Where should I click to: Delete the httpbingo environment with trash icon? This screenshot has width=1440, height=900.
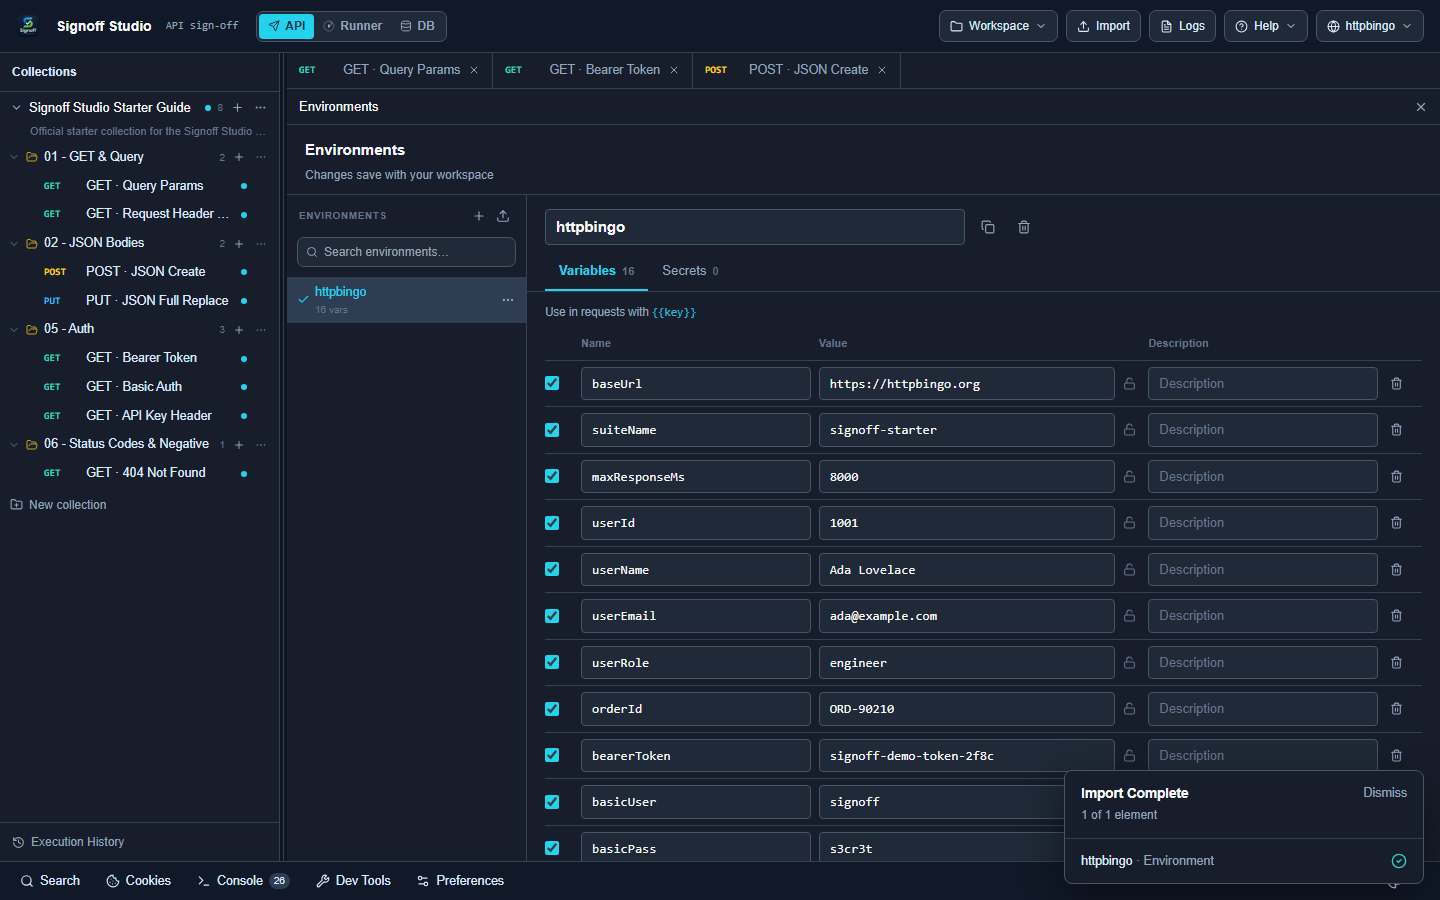(1024, 227)
